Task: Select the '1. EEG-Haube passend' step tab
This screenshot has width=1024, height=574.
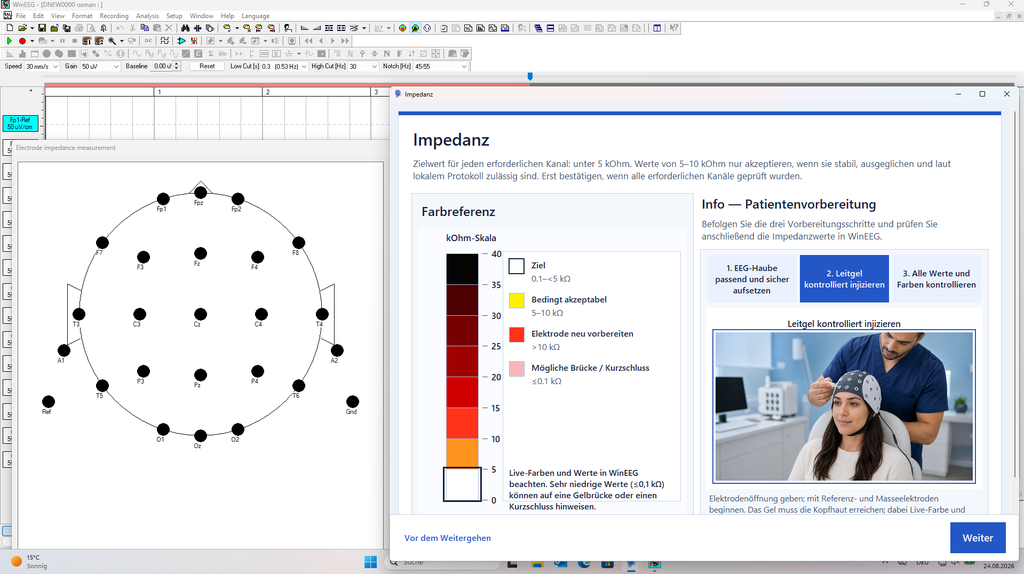Action: coord(752,279)
